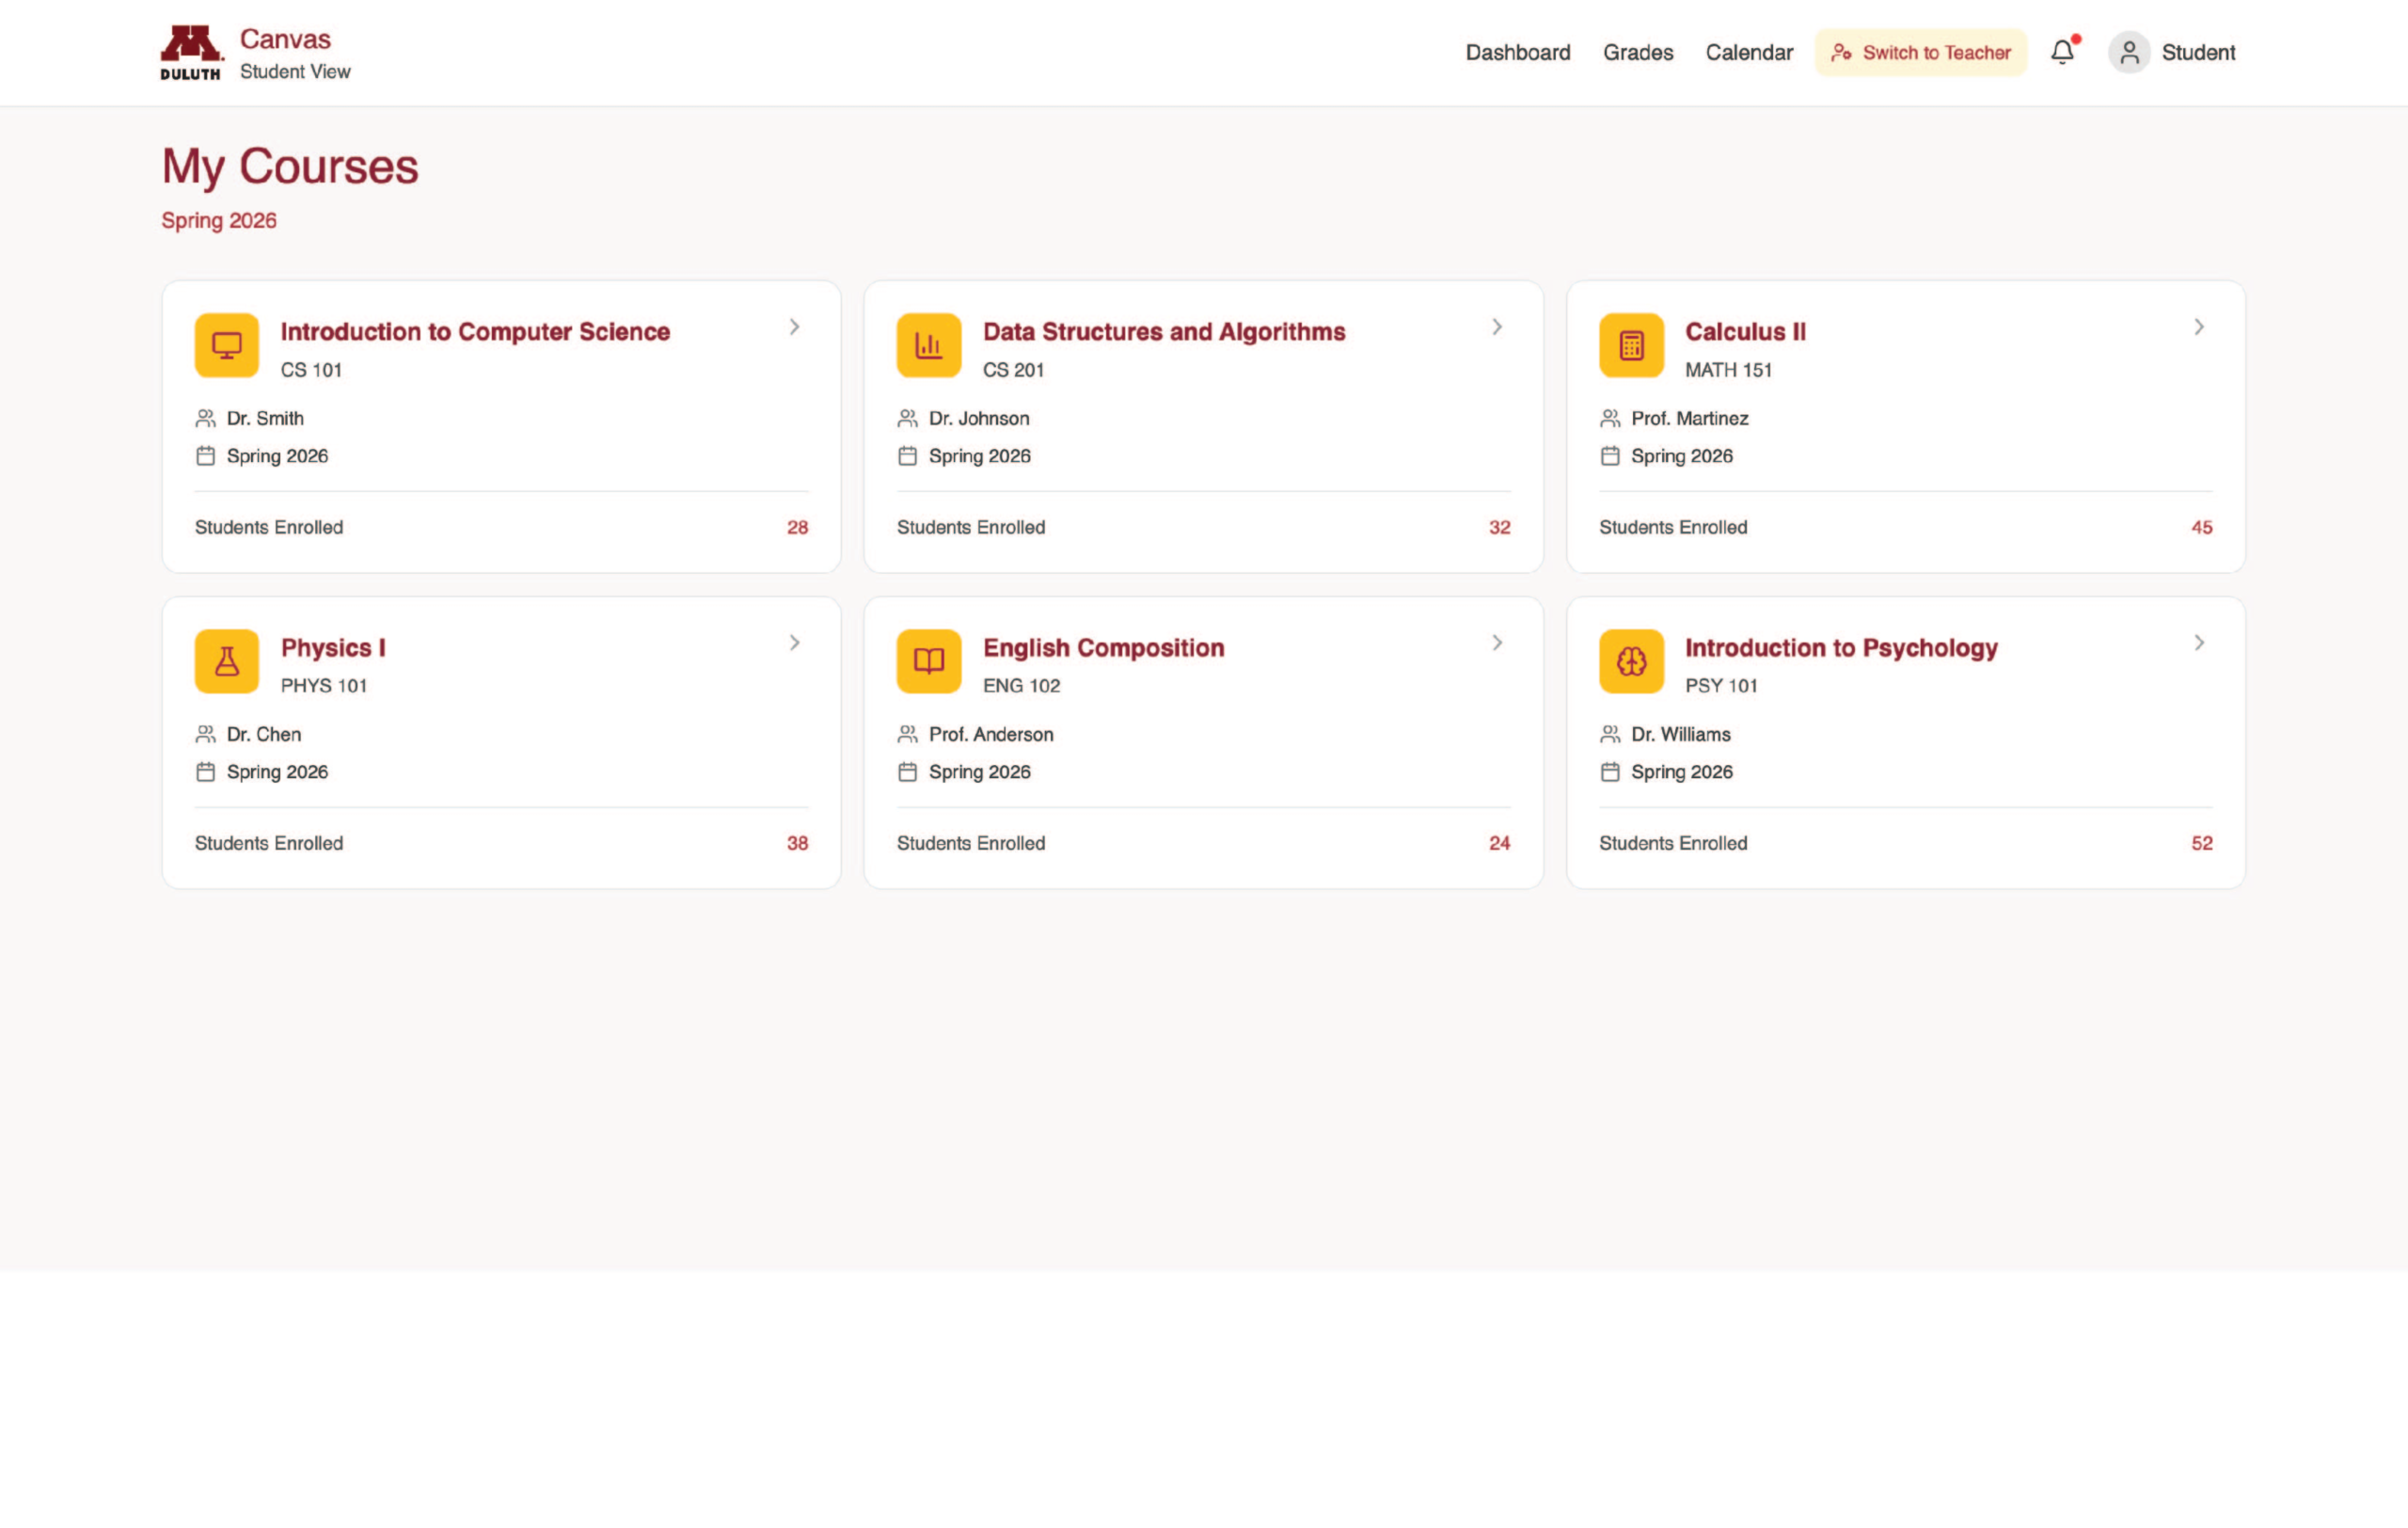Screen dimensions: 2408x1528
Task: Toggle Switch to Teacher view
Action: 1920,53
